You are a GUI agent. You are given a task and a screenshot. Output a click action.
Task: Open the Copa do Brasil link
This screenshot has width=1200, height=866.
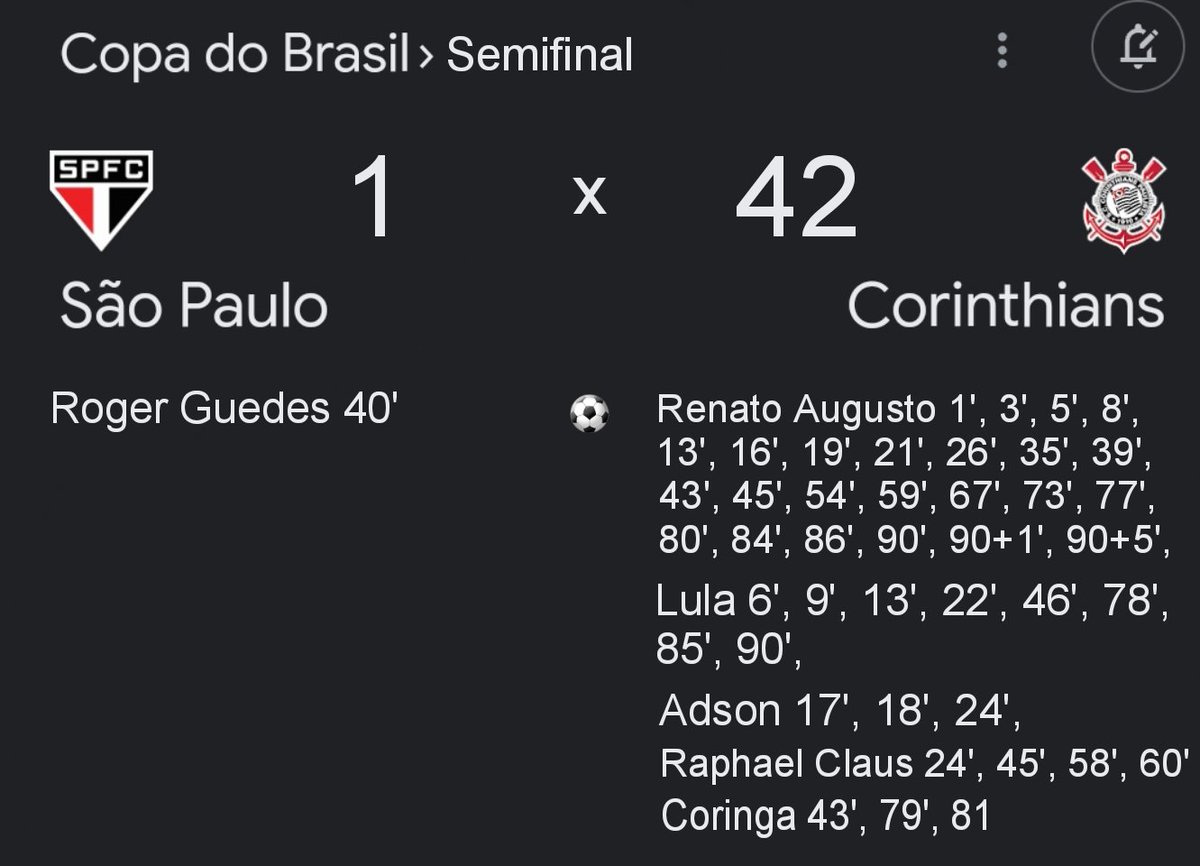[x=235, y=54]
